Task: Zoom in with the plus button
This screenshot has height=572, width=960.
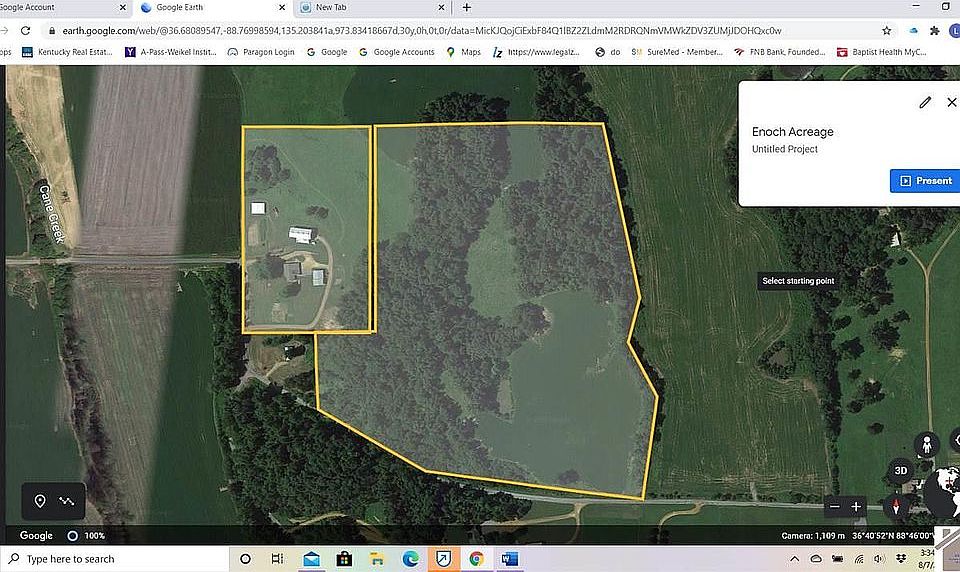Action: [x=856, y=506]
